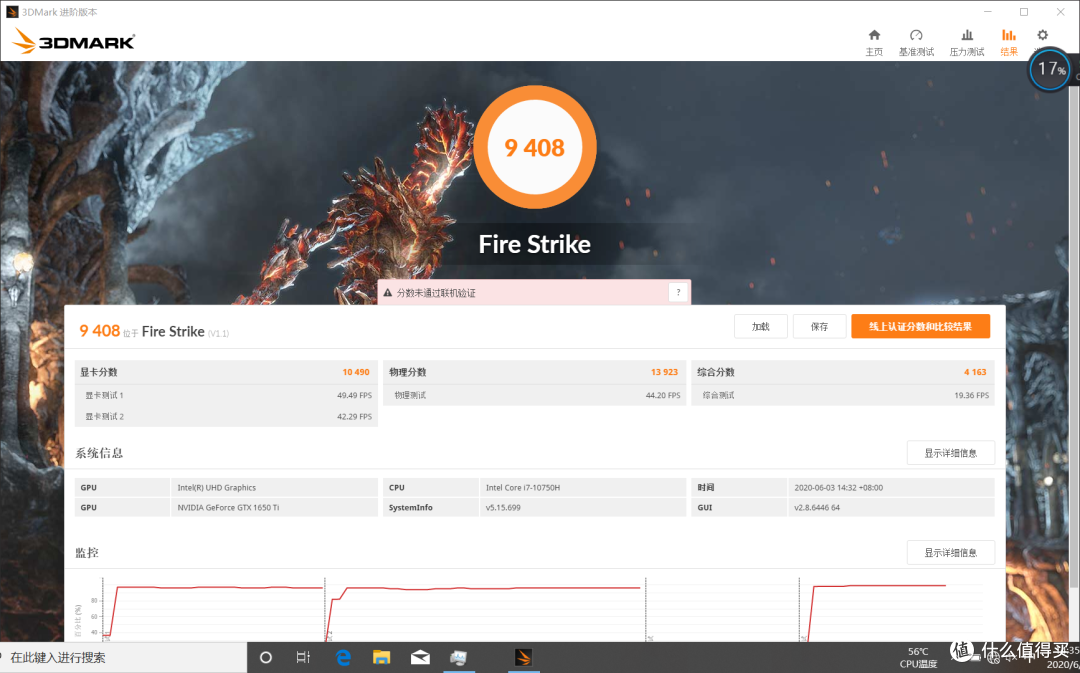The image size is (1080, 673).
Task: Click the 综合分数 4 163 value
Action: point(975,372)
